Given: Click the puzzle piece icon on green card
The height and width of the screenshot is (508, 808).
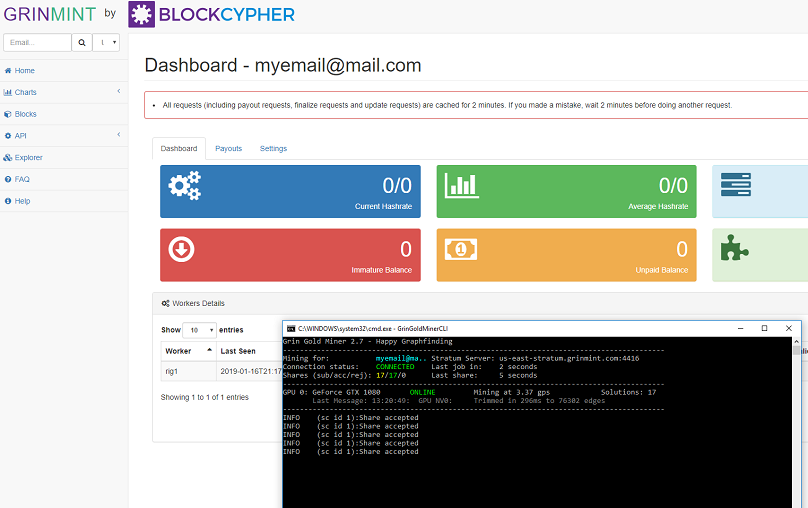Looking at the screenshot, I should 734,248.
